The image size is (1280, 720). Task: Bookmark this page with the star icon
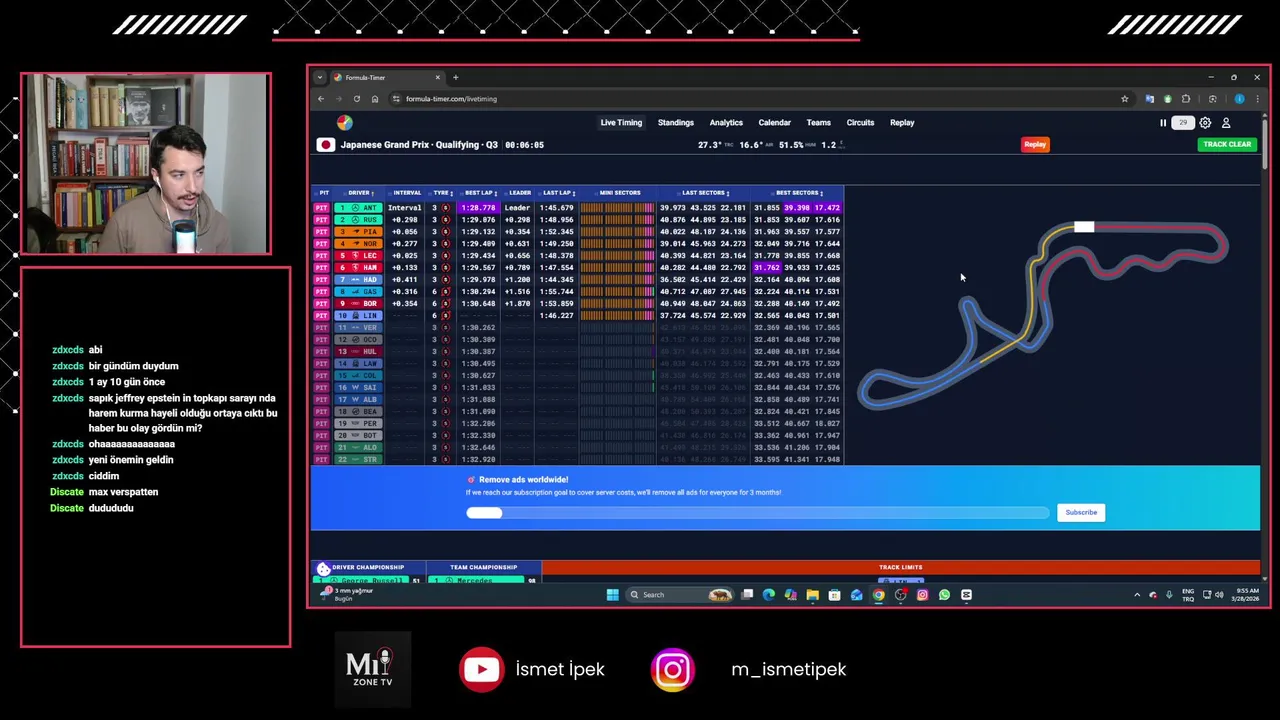click(x=1125, y=99)
